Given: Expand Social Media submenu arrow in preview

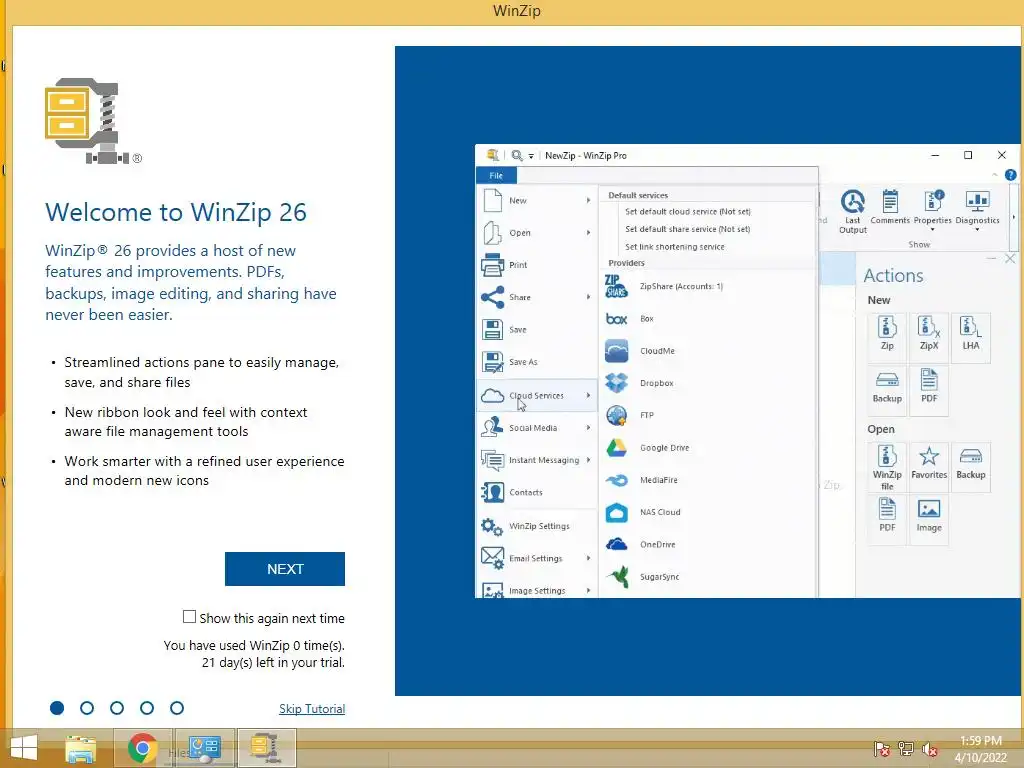Looking at the screenshot, I should pos(588,428).
